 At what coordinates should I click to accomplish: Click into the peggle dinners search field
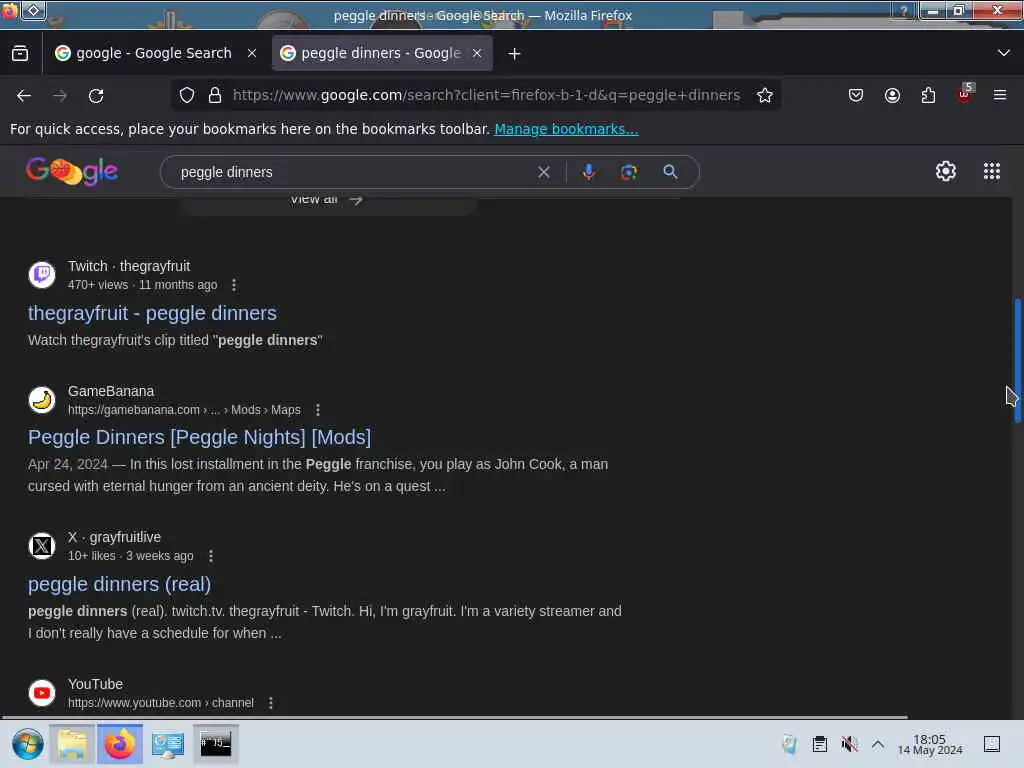click(x=356, y=172)
